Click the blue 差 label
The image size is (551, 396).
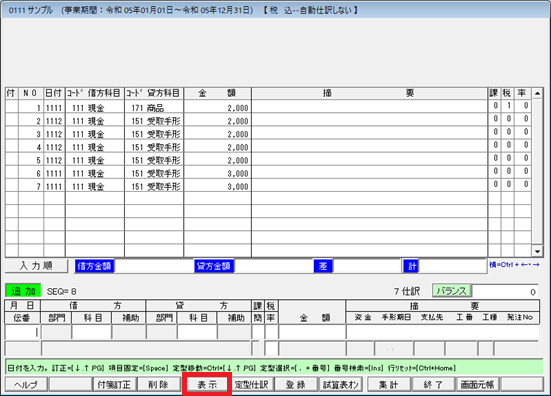[323, 266]
